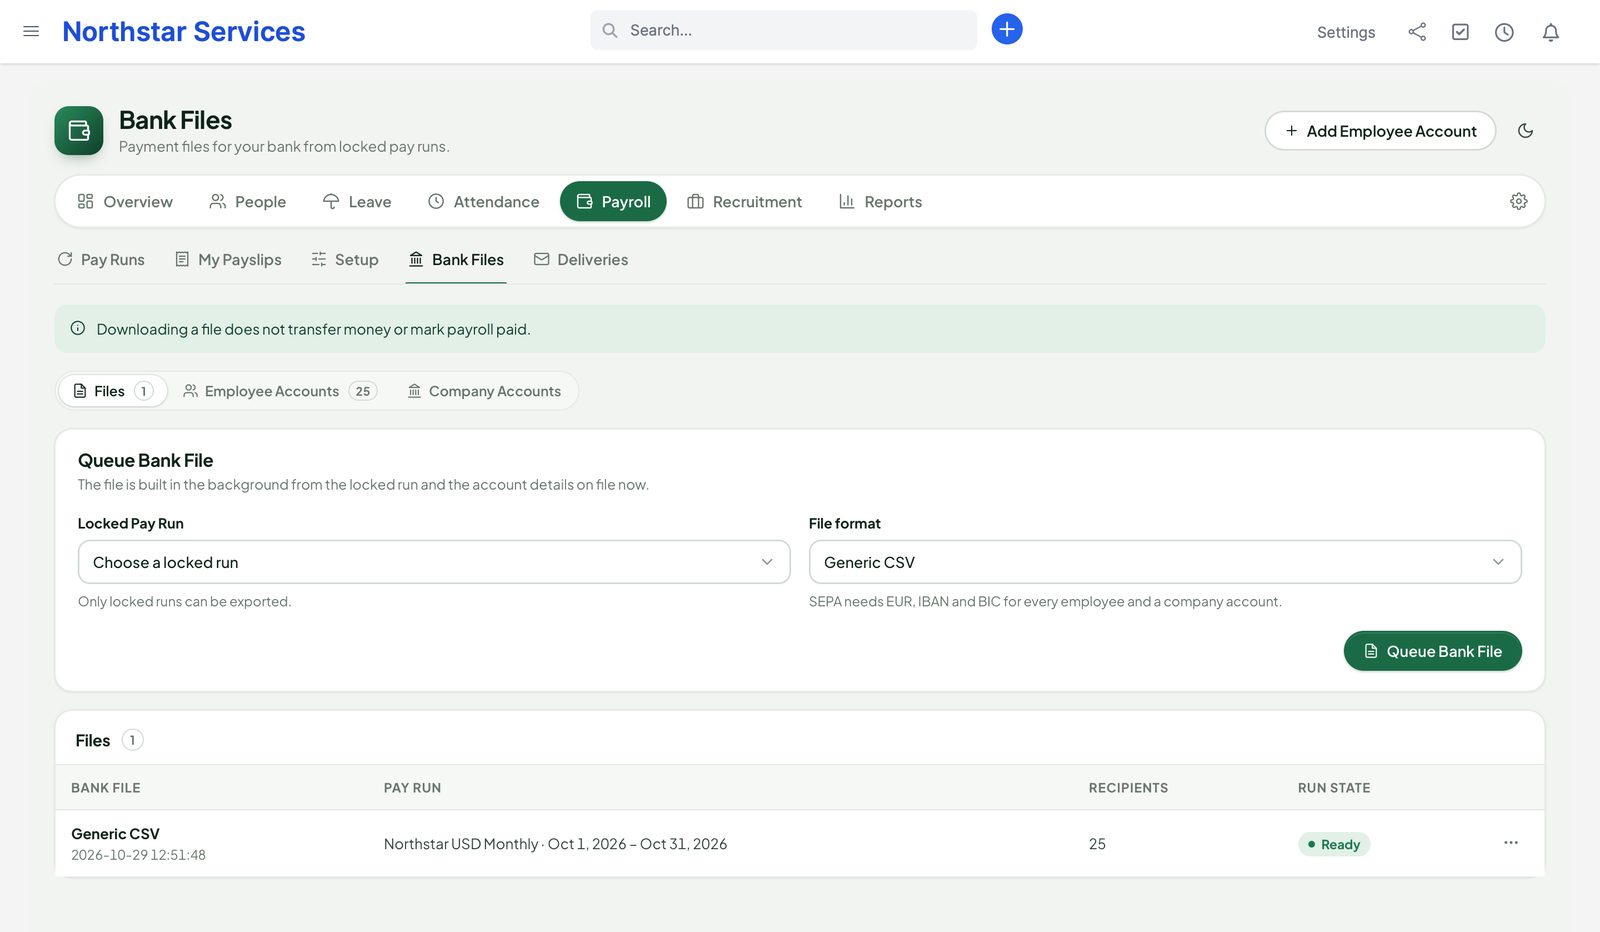This screenshot has width=1600, height=932.
Task: Open the hamburger navigation menu
Action: click(31, 31)
